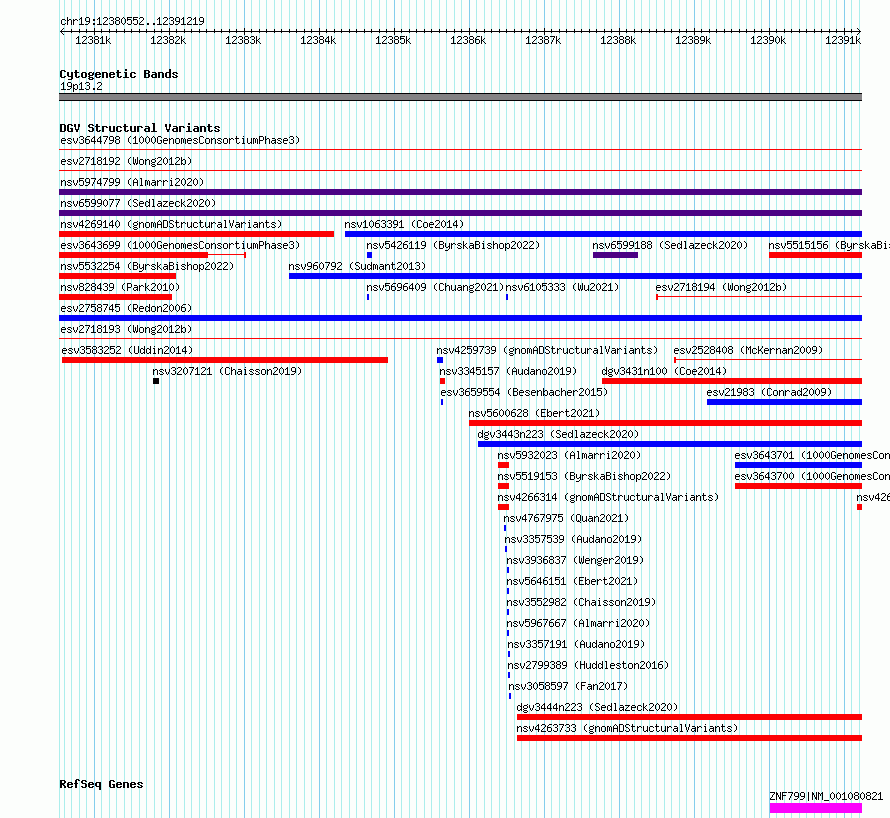The height and width of the screenshot is (818, 890).
Task: Click the esv3659554 (Besenbacher2015) label
Action: [x=524, y=392]
